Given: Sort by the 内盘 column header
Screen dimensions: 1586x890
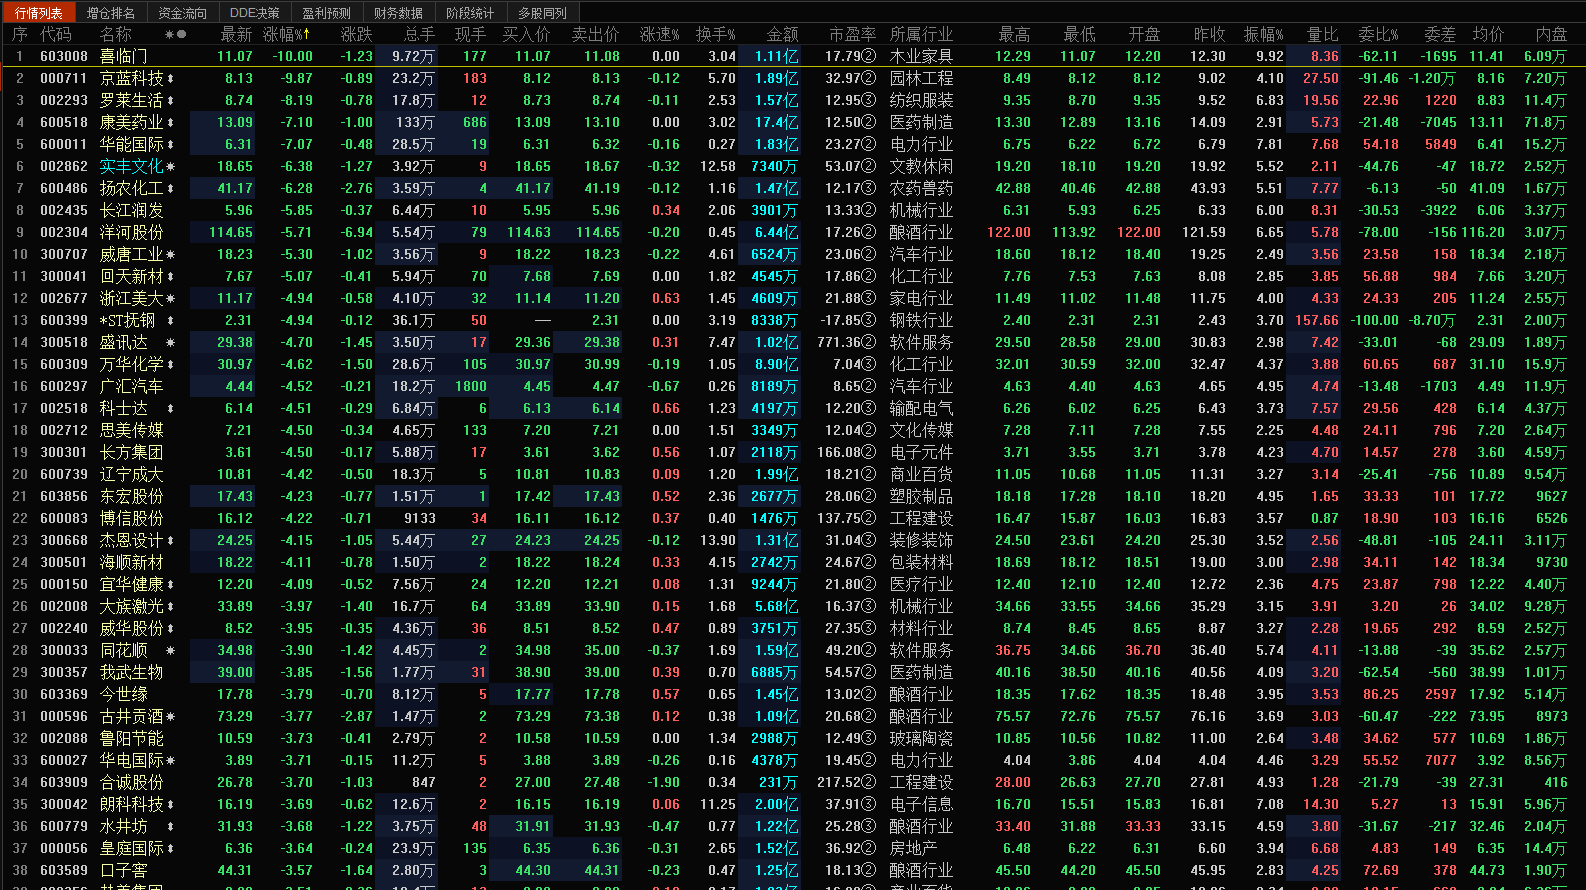Looking at the screenshot, I should coord(1551,35).
